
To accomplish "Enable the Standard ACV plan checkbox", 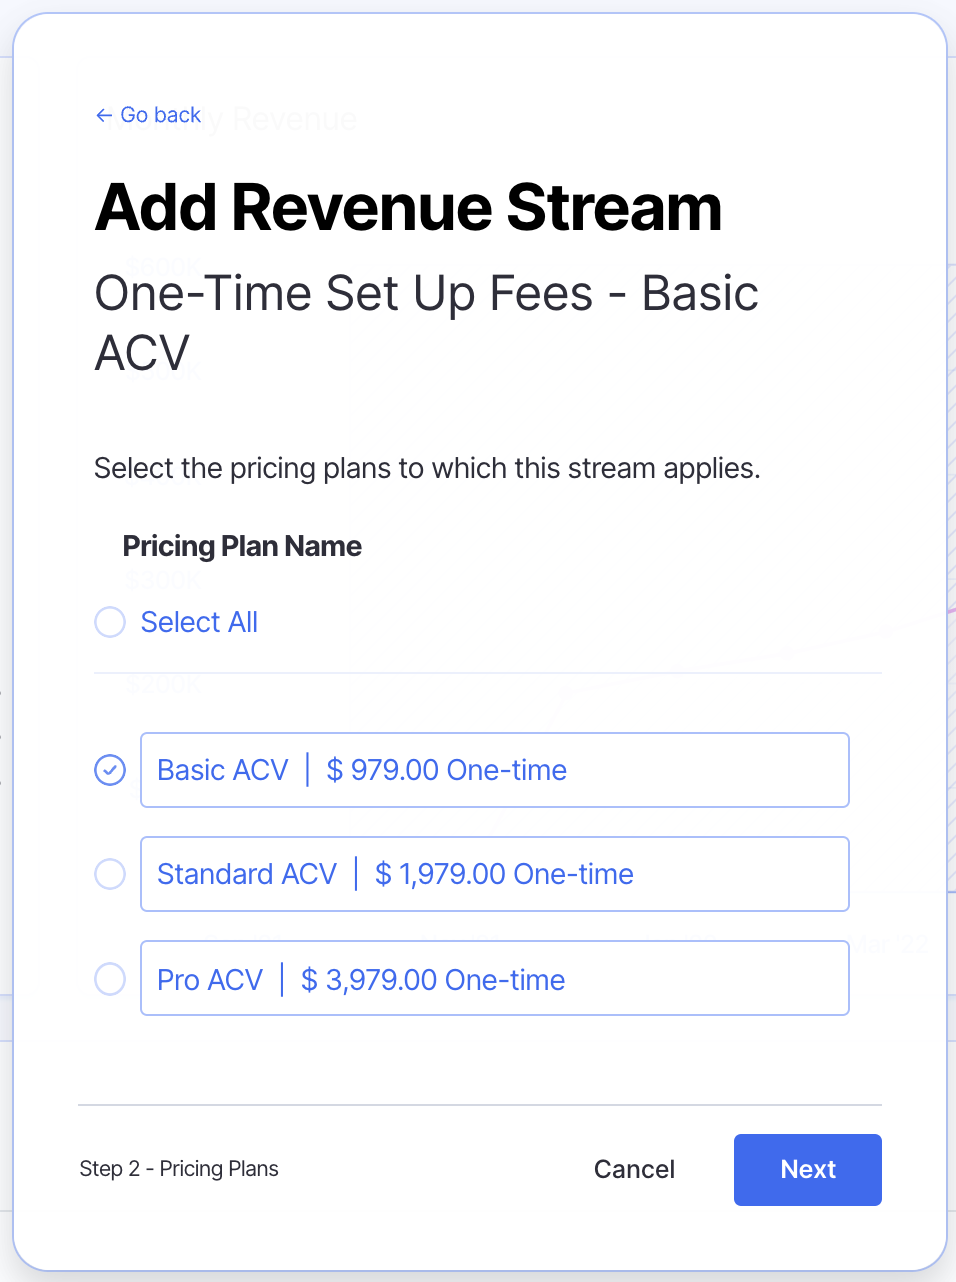I will 110,874.
